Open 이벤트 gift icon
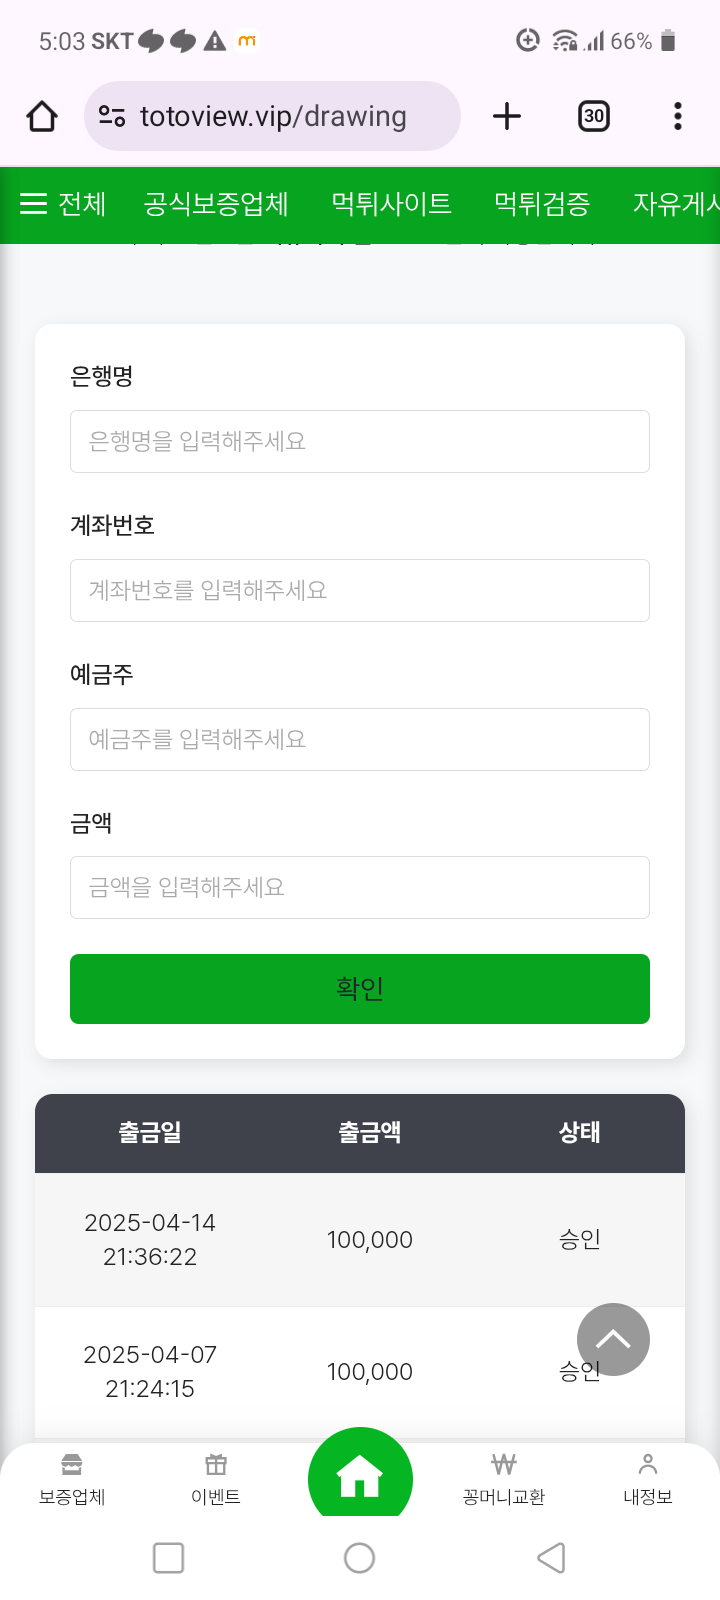720x1600 pixels. 216,1479
